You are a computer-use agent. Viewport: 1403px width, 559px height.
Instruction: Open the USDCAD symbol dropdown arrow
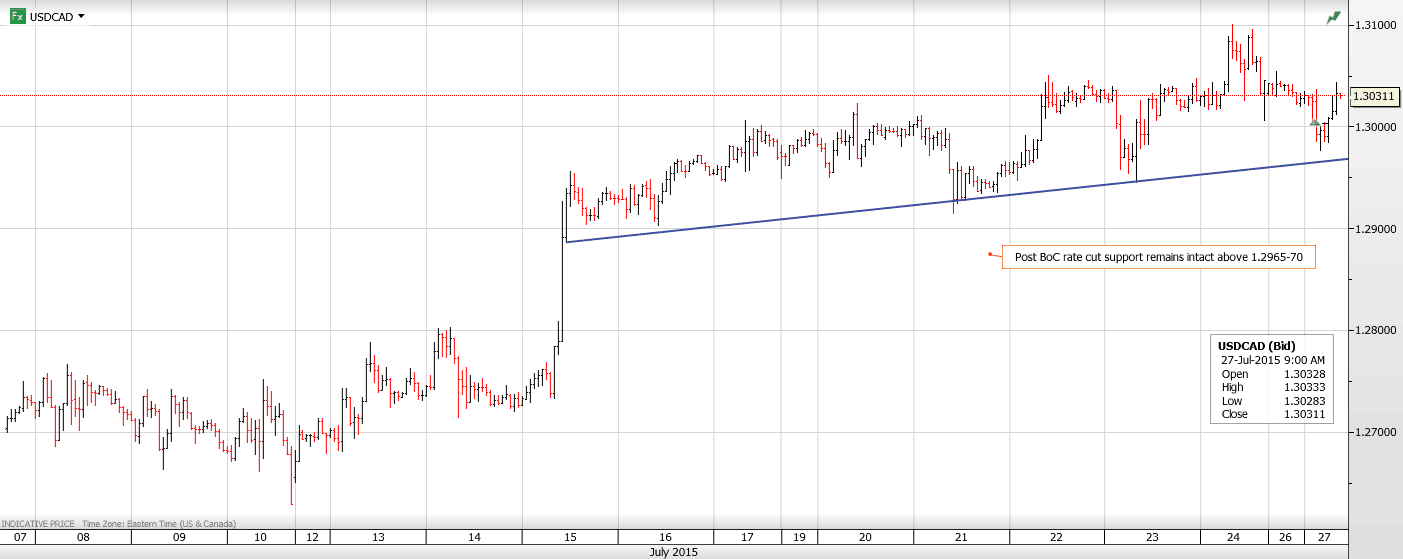tap(81, 16)
